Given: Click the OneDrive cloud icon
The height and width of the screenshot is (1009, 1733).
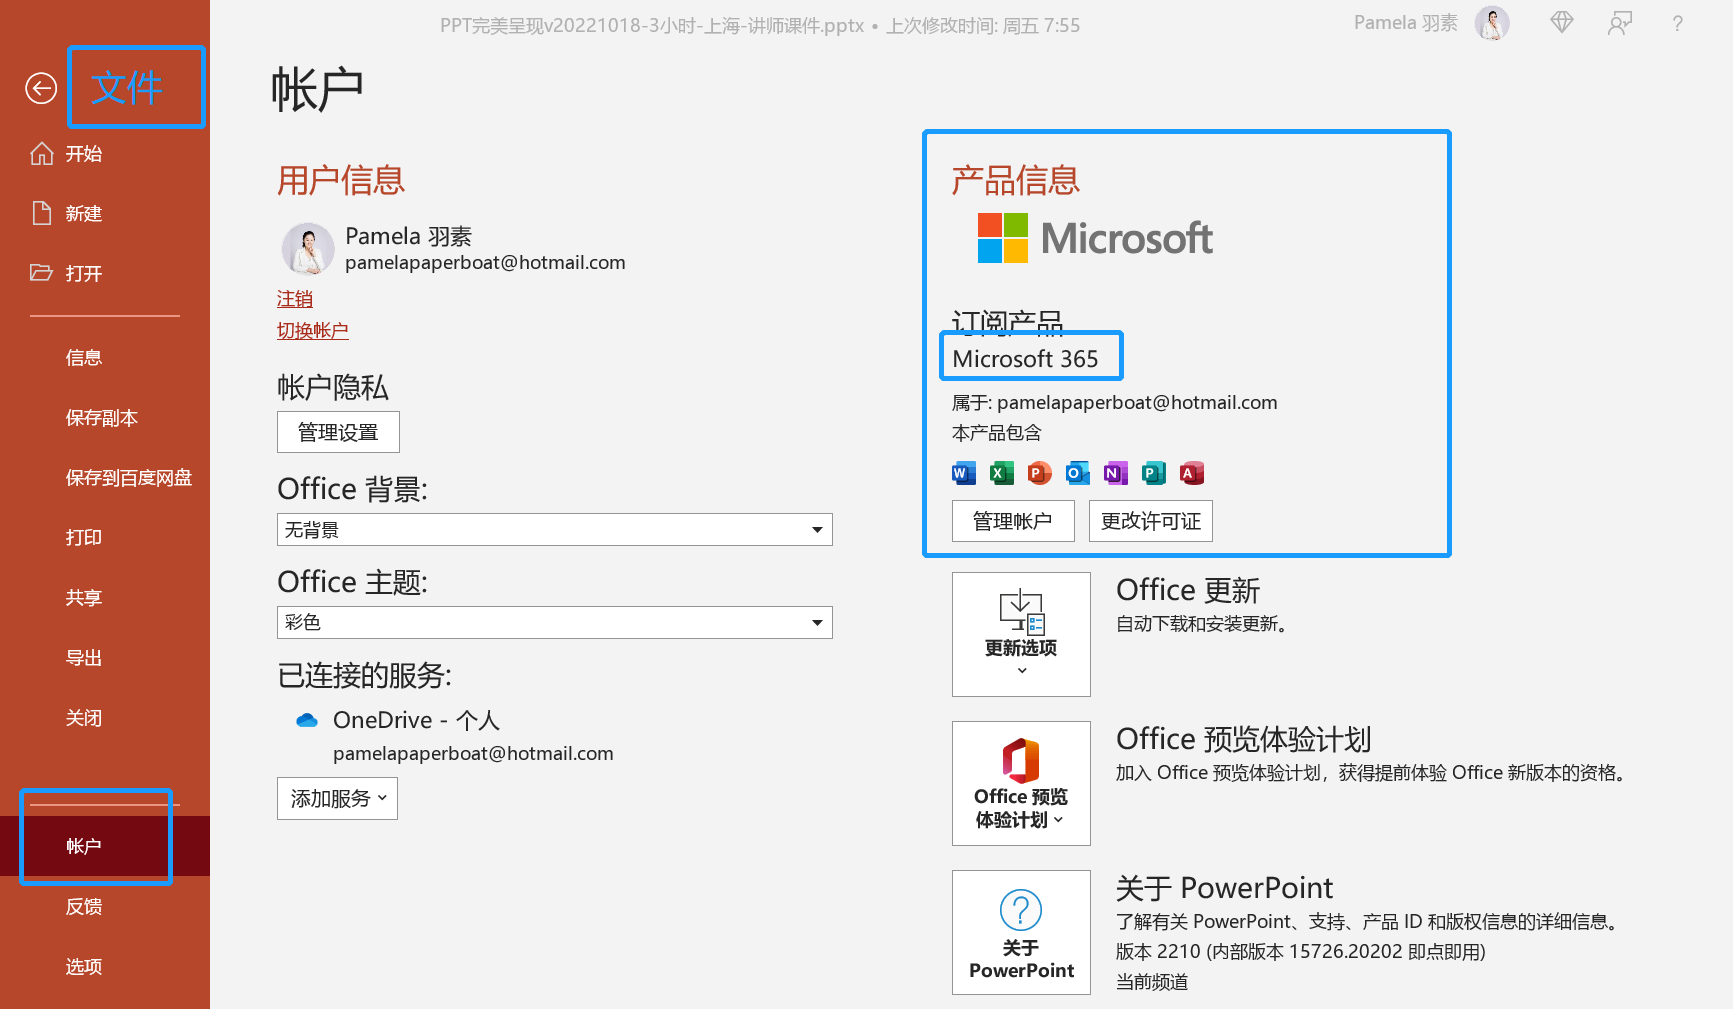Looking at the screenshot, I should [x=307, y=720].
